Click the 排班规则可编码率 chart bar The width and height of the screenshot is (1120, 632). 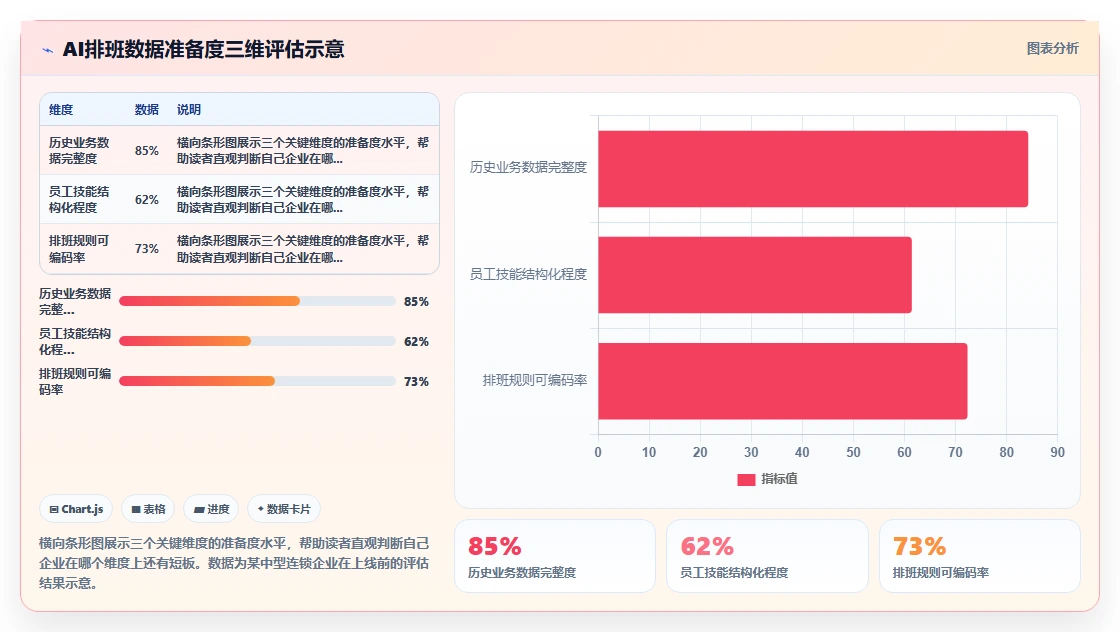783,381
